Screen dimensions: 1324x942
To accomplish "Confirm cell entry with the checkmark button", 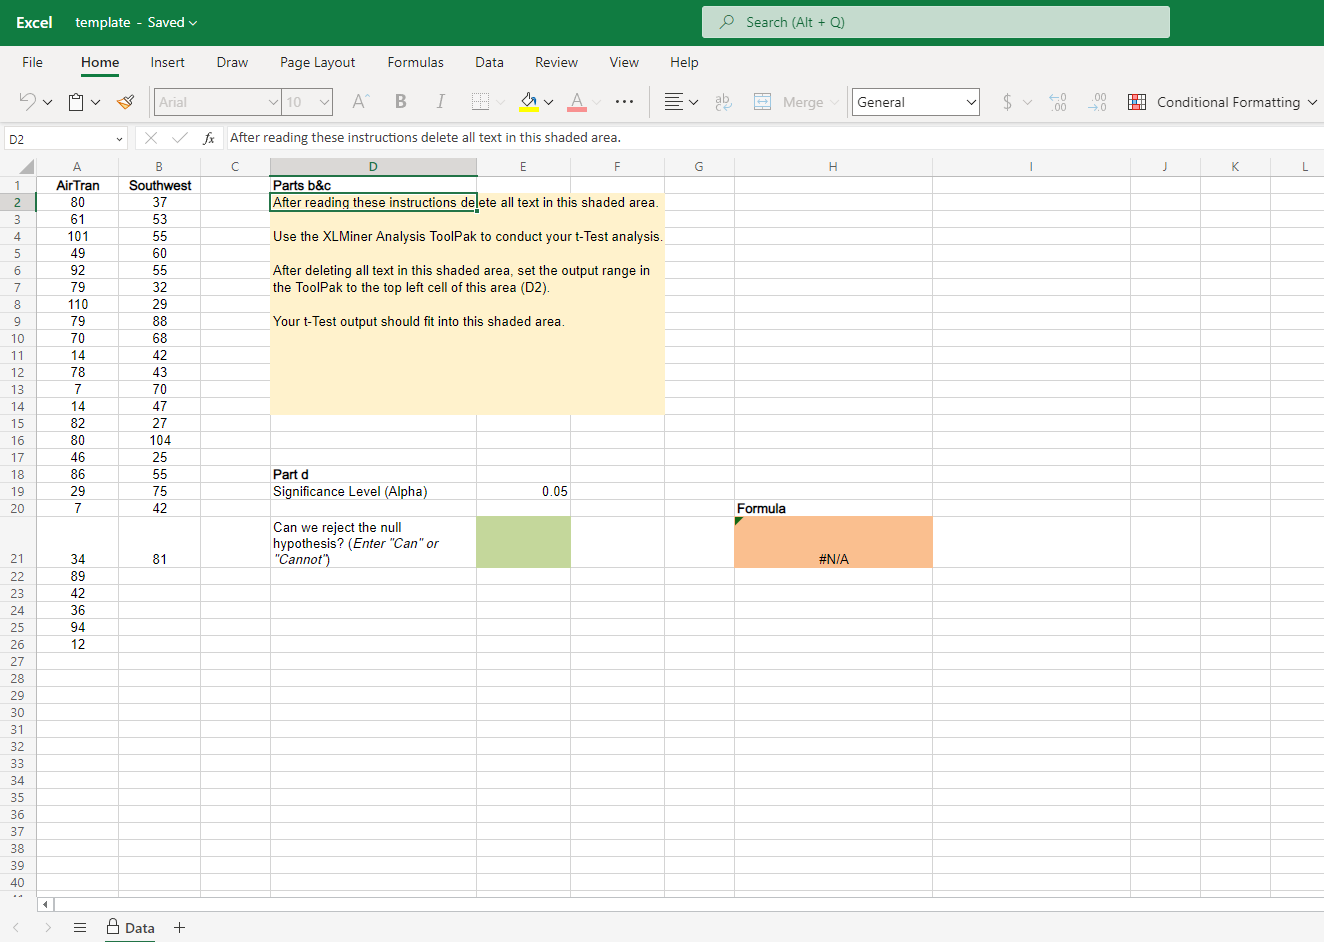I will click(180, 137).
